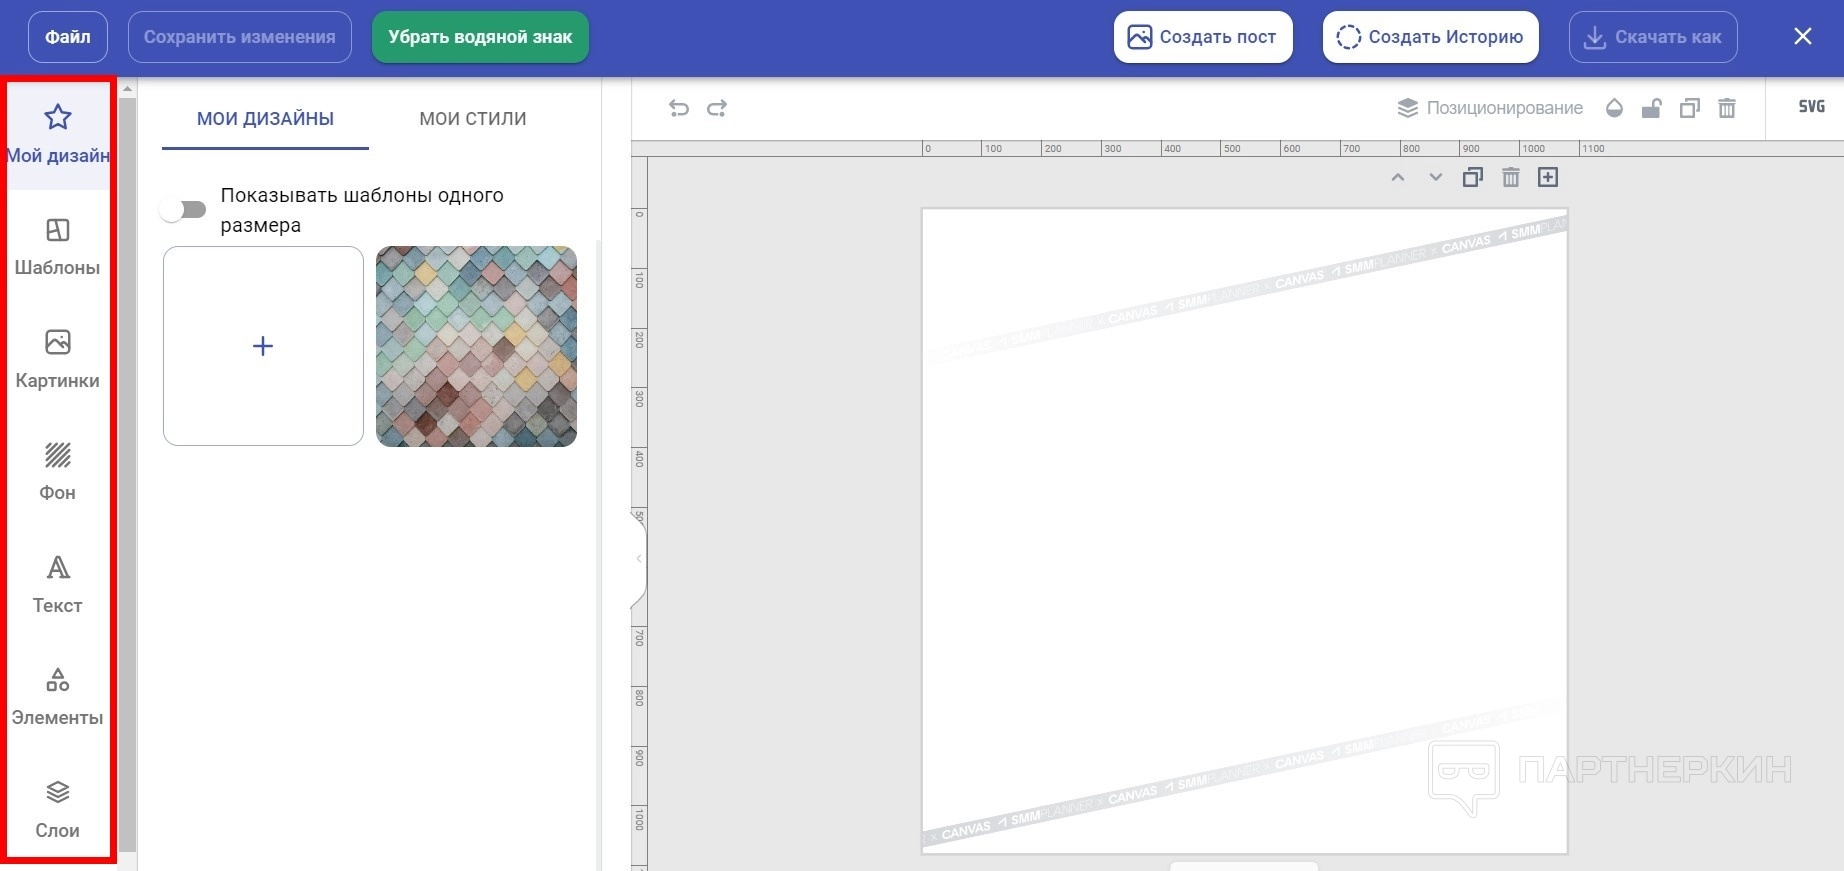
Task: Click Убрать водяной знак button
Action: click(x=480, y=37)
